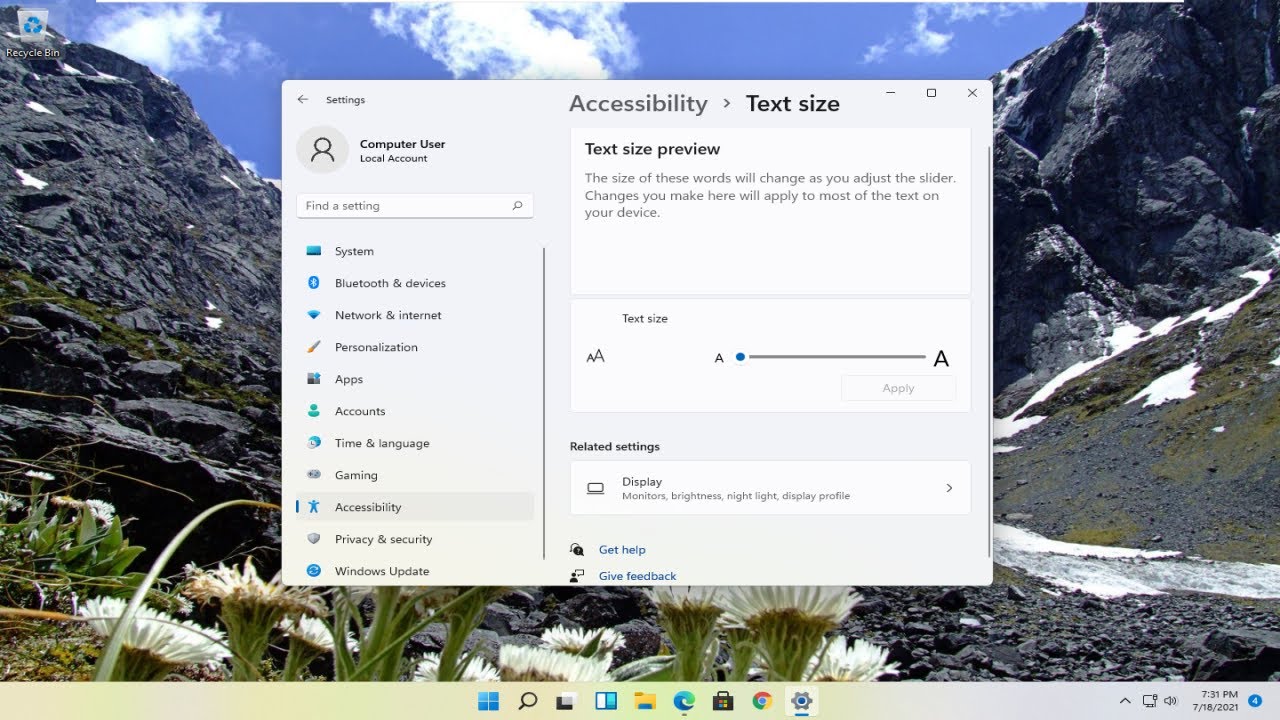Click the Text size slider track
This screenshot has height=720, width=1280.
[x=836, y=357]
